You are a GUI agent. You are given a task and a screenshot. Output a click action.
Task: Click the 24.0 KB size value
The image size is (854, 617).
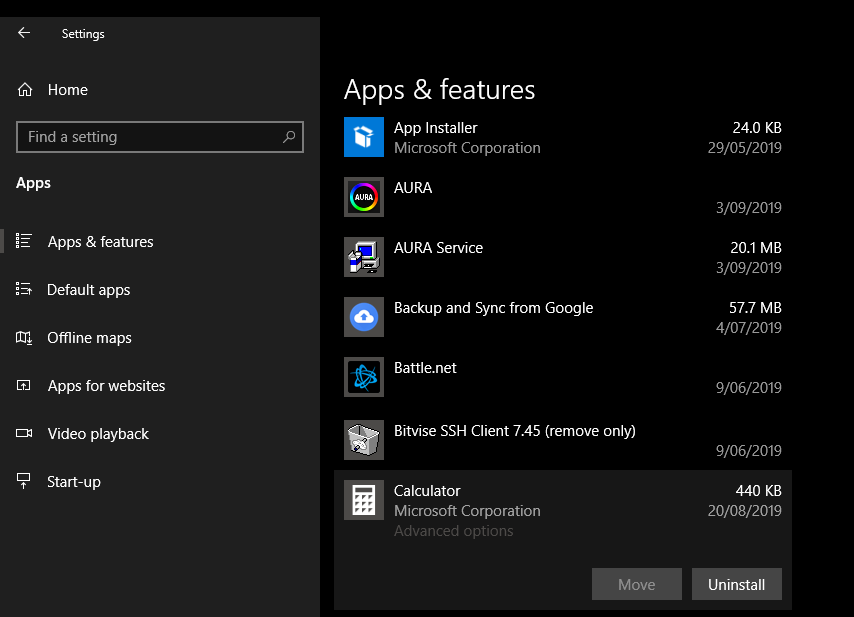tap(757, 128)
